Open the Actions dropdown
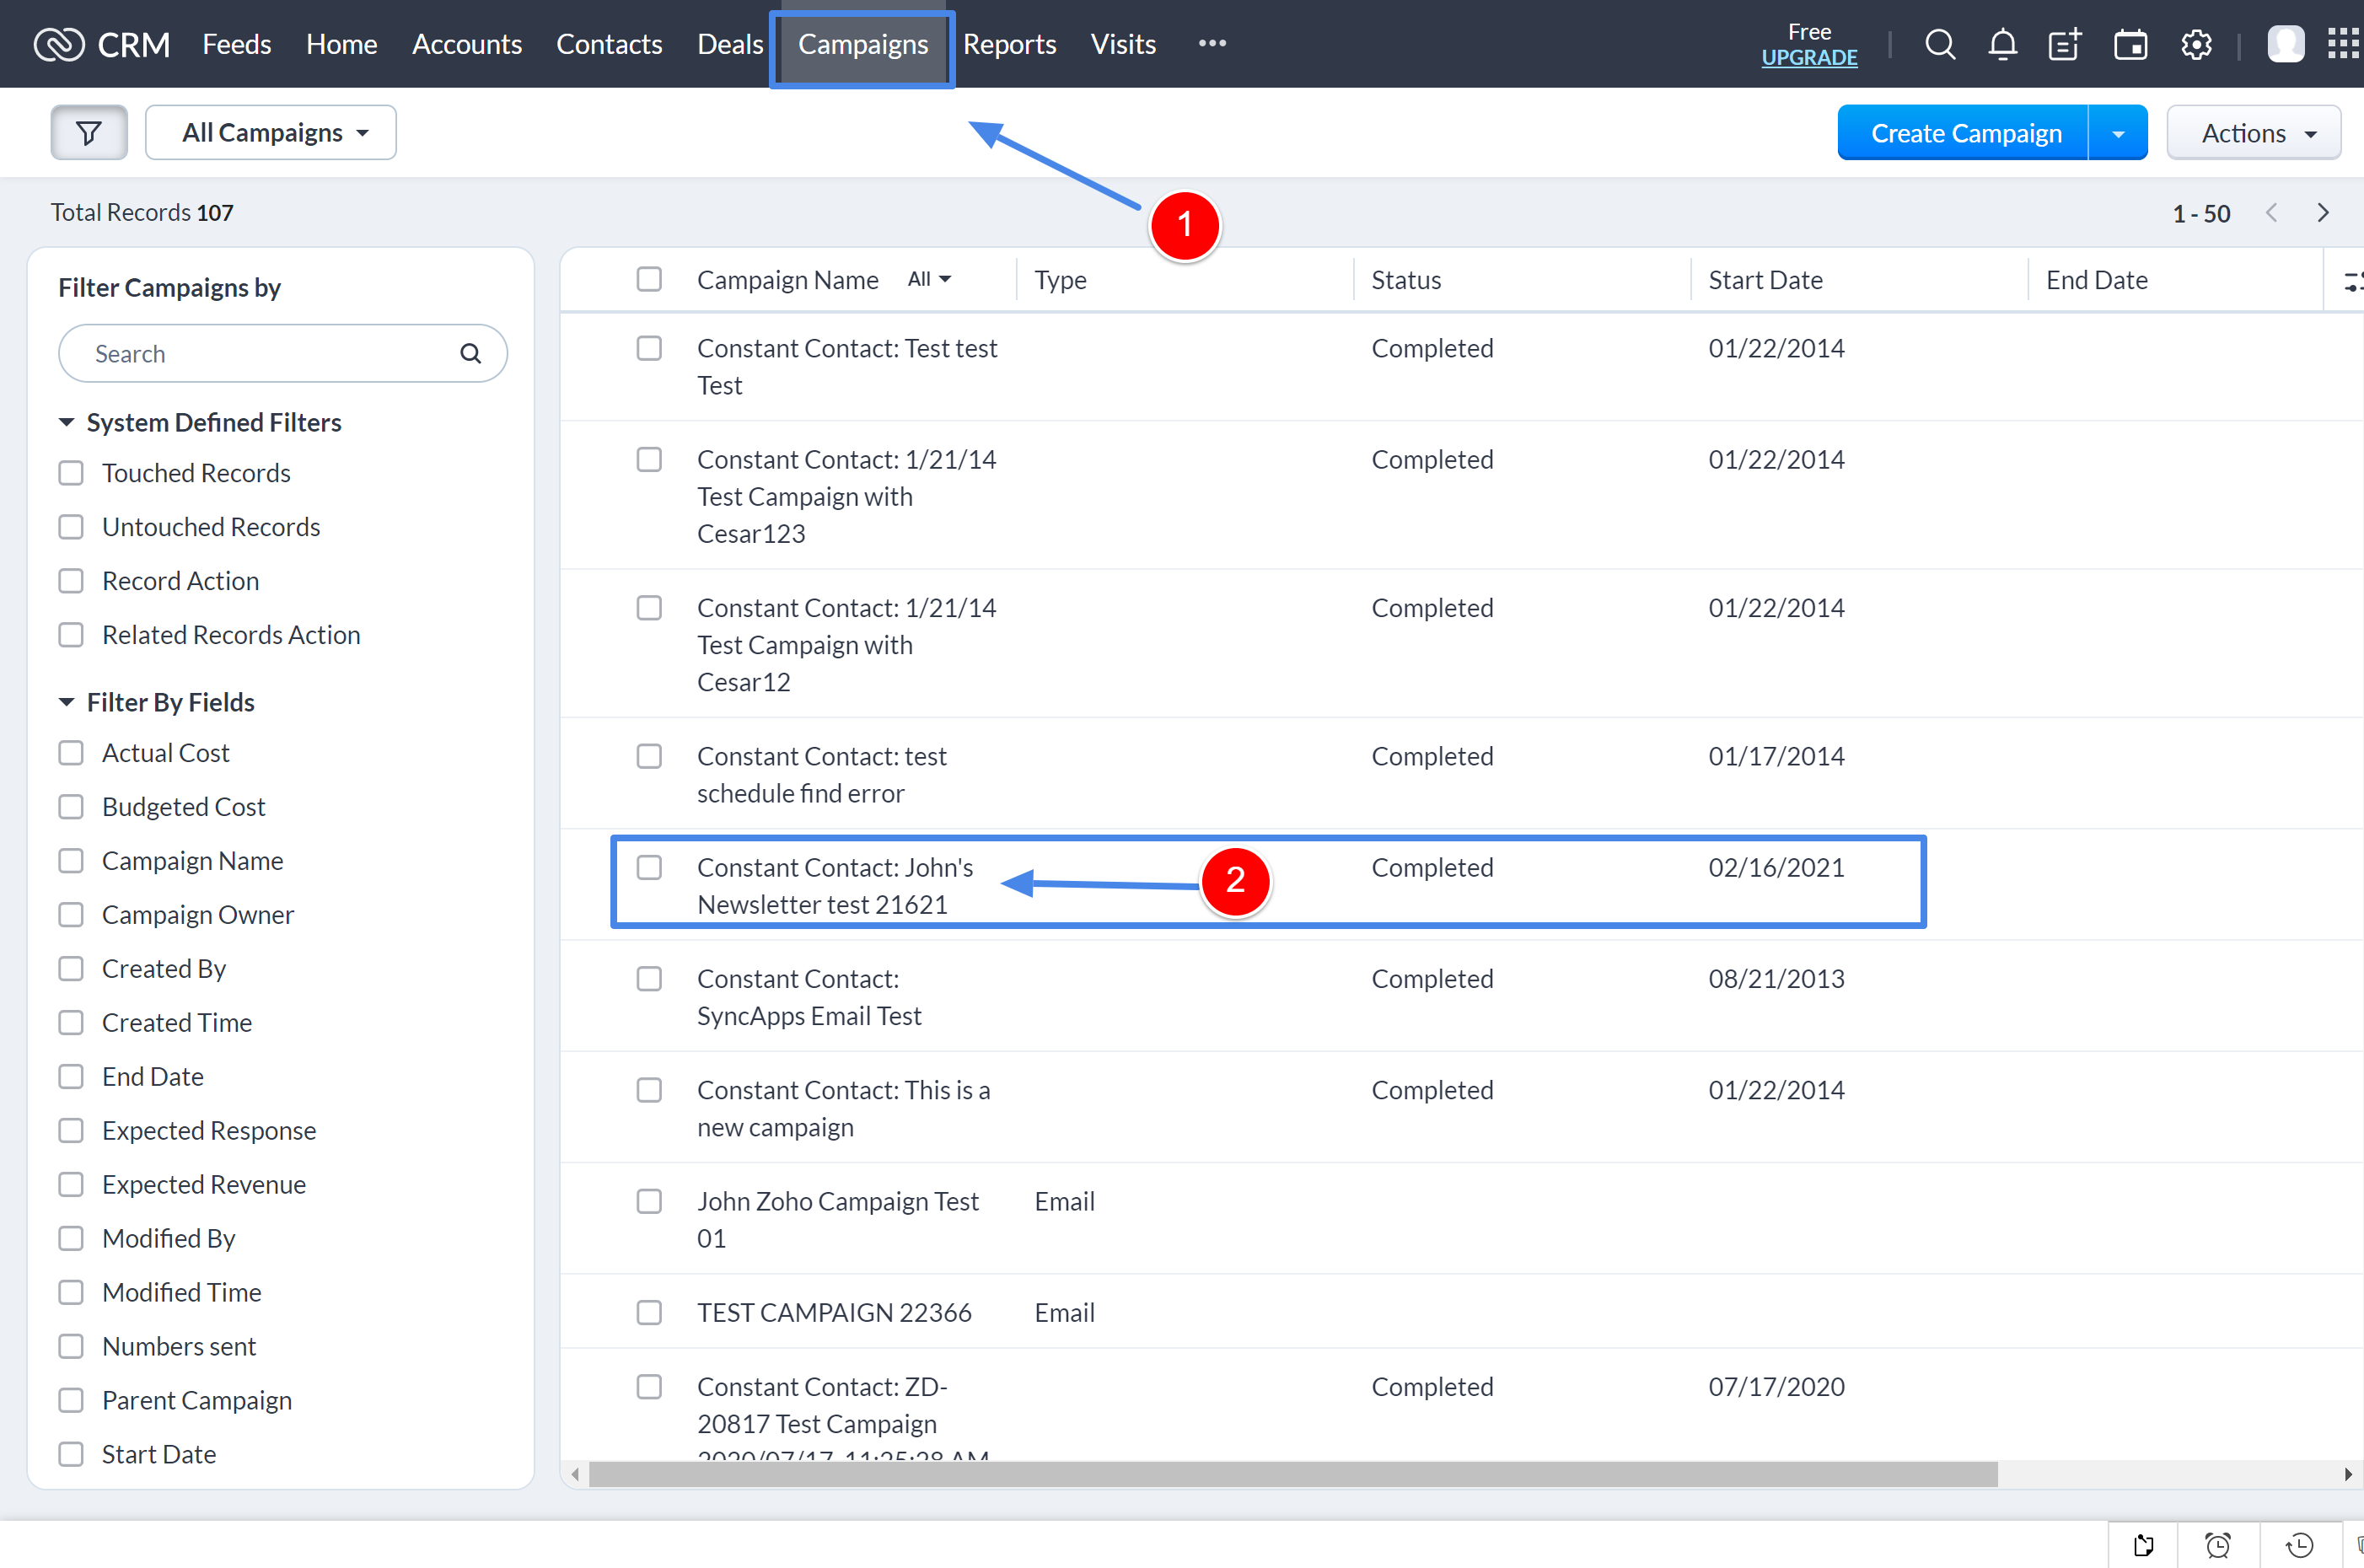This screenshot has width=2364, height=1568. coord(2253,132)
